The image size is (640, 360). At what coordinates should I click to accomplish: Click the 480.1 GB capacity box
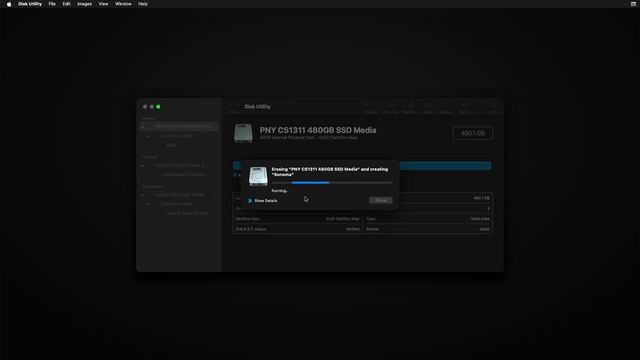tap(473, 133)
